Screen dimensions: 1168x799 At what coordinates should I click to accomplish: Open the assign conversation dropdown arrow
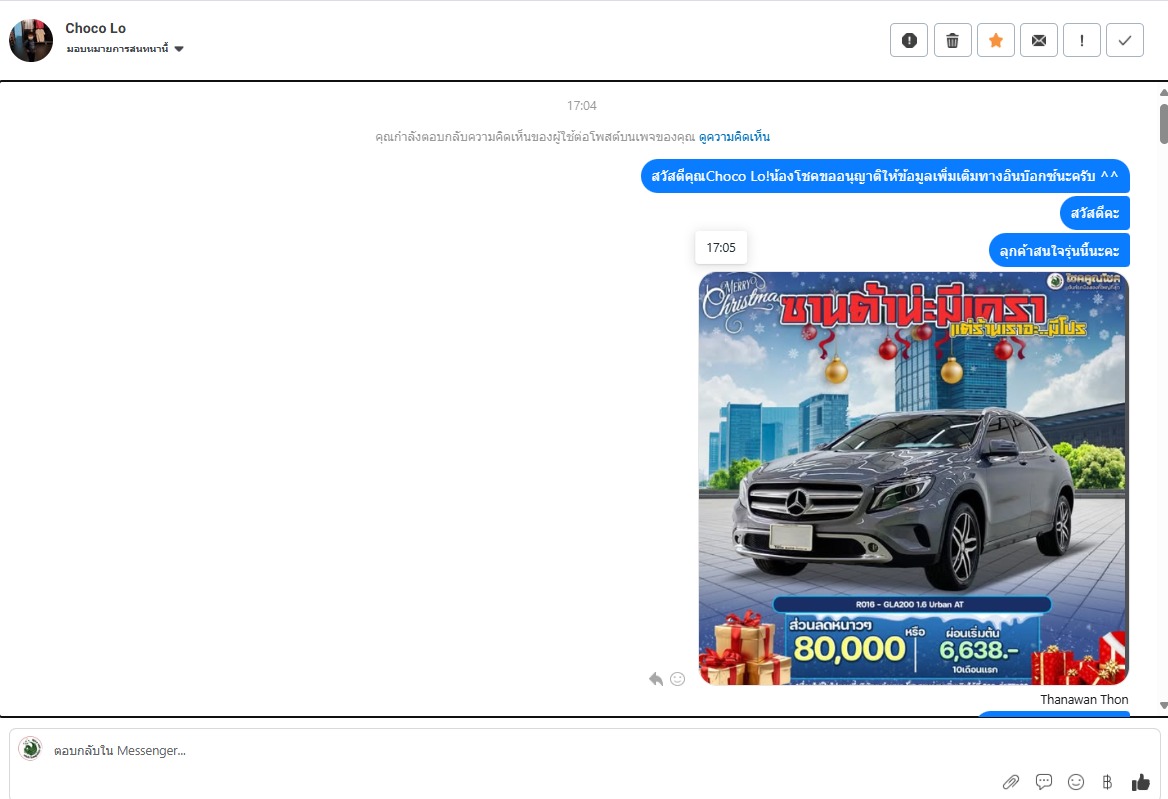(179, 49)
